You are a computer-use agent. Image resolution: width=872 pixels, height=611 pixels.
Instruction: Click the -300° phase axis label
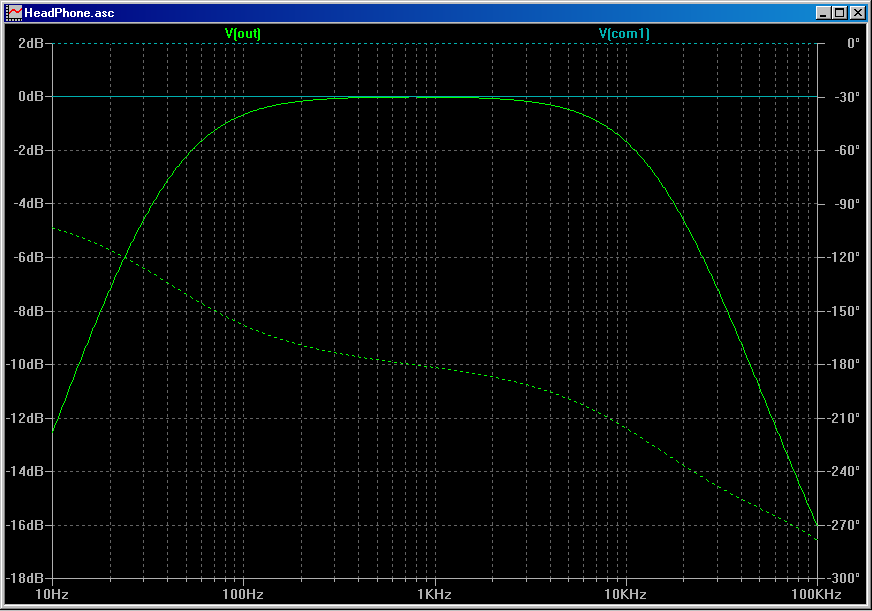coord(844,578)
